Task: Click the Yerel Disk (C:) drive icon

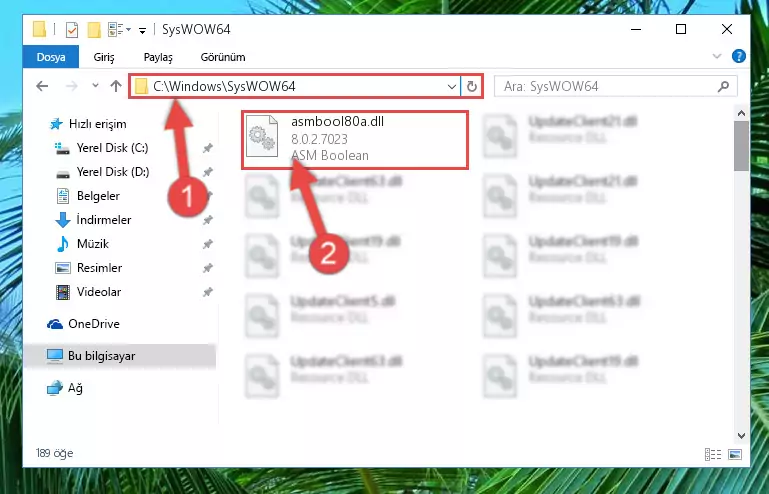Action: (x=62, y=148)
